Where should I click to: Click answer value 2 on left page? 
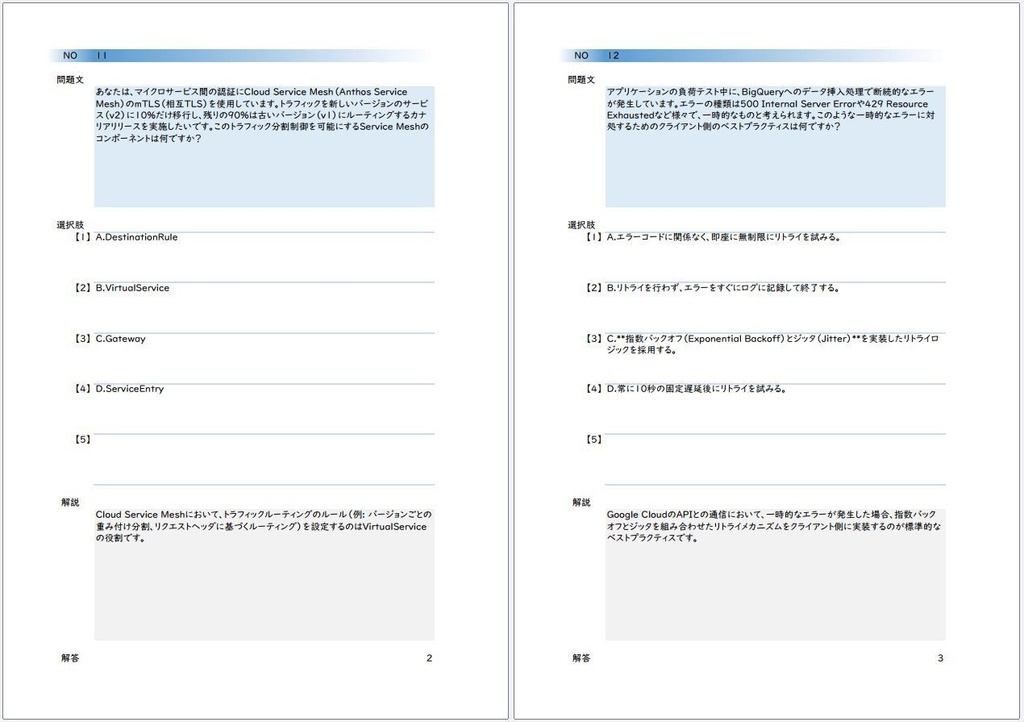tap(429, 658)
